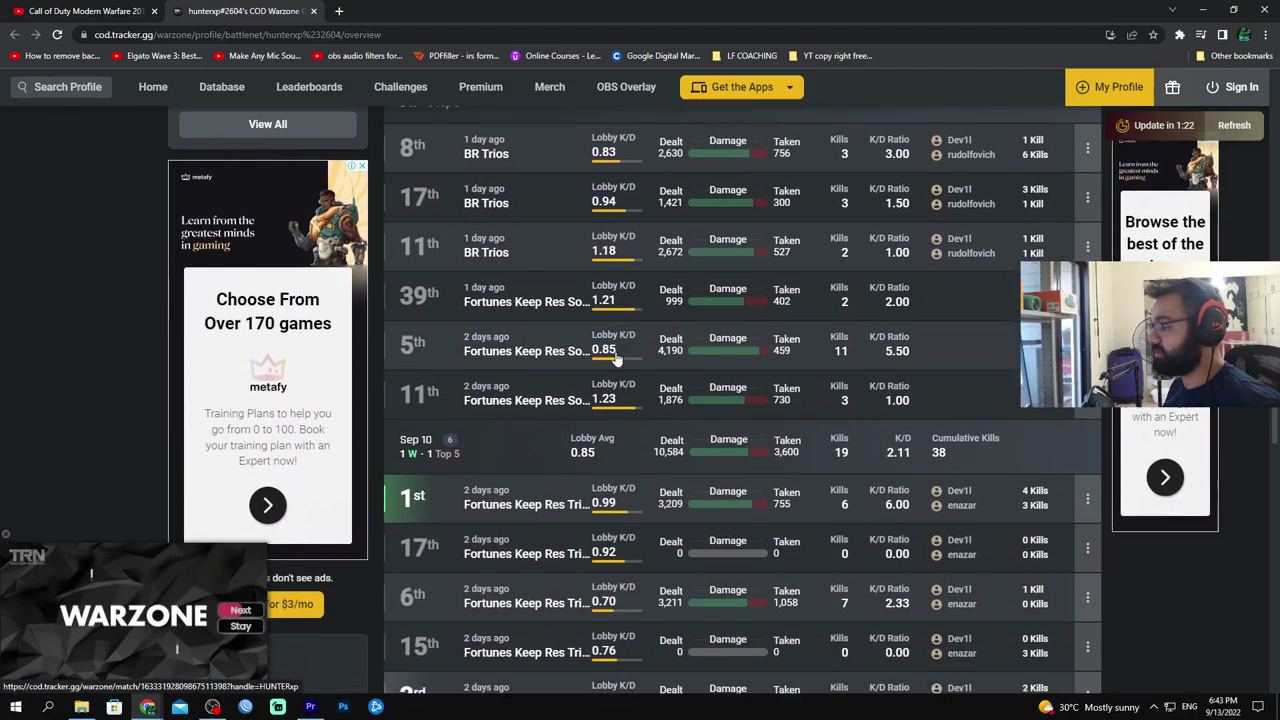Open Chrome tab search chevron
Image resolution: width=1280 pixels, height=720 pixels.
[x=1172, y=10]
